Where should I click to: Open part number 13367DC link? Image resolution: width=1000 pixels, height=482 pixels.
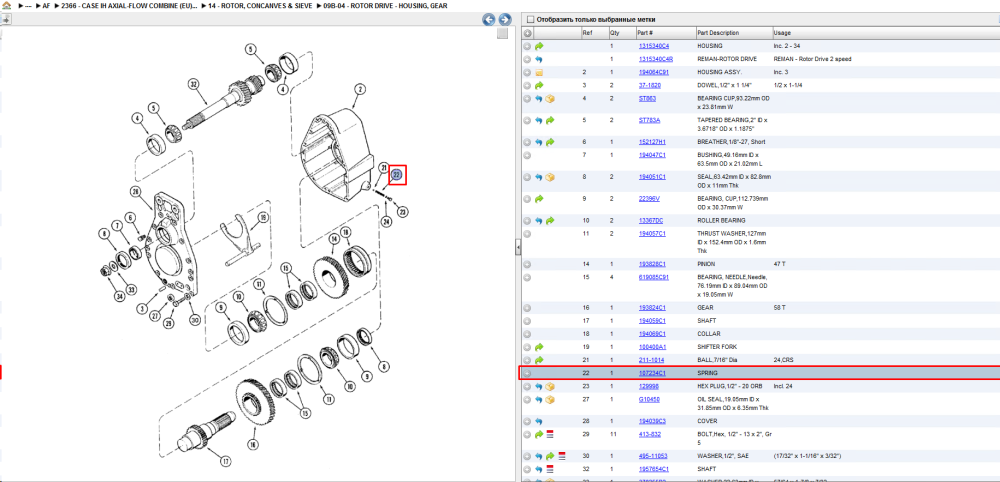click(650, 221)
